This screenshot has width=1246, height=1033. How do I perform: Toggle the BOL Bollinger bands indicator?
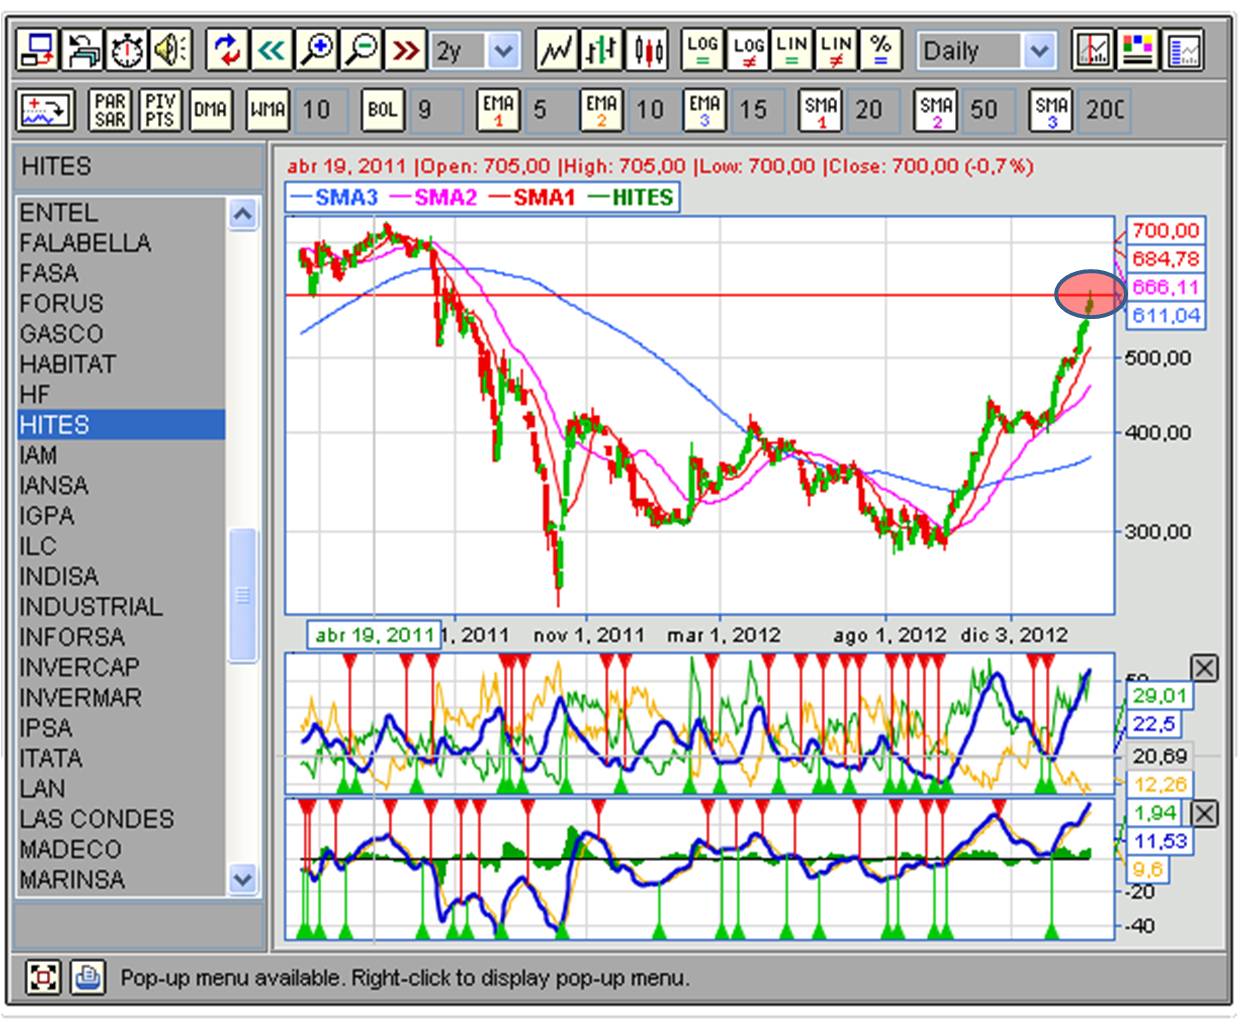pyautogui.click(x=382, y=110)
